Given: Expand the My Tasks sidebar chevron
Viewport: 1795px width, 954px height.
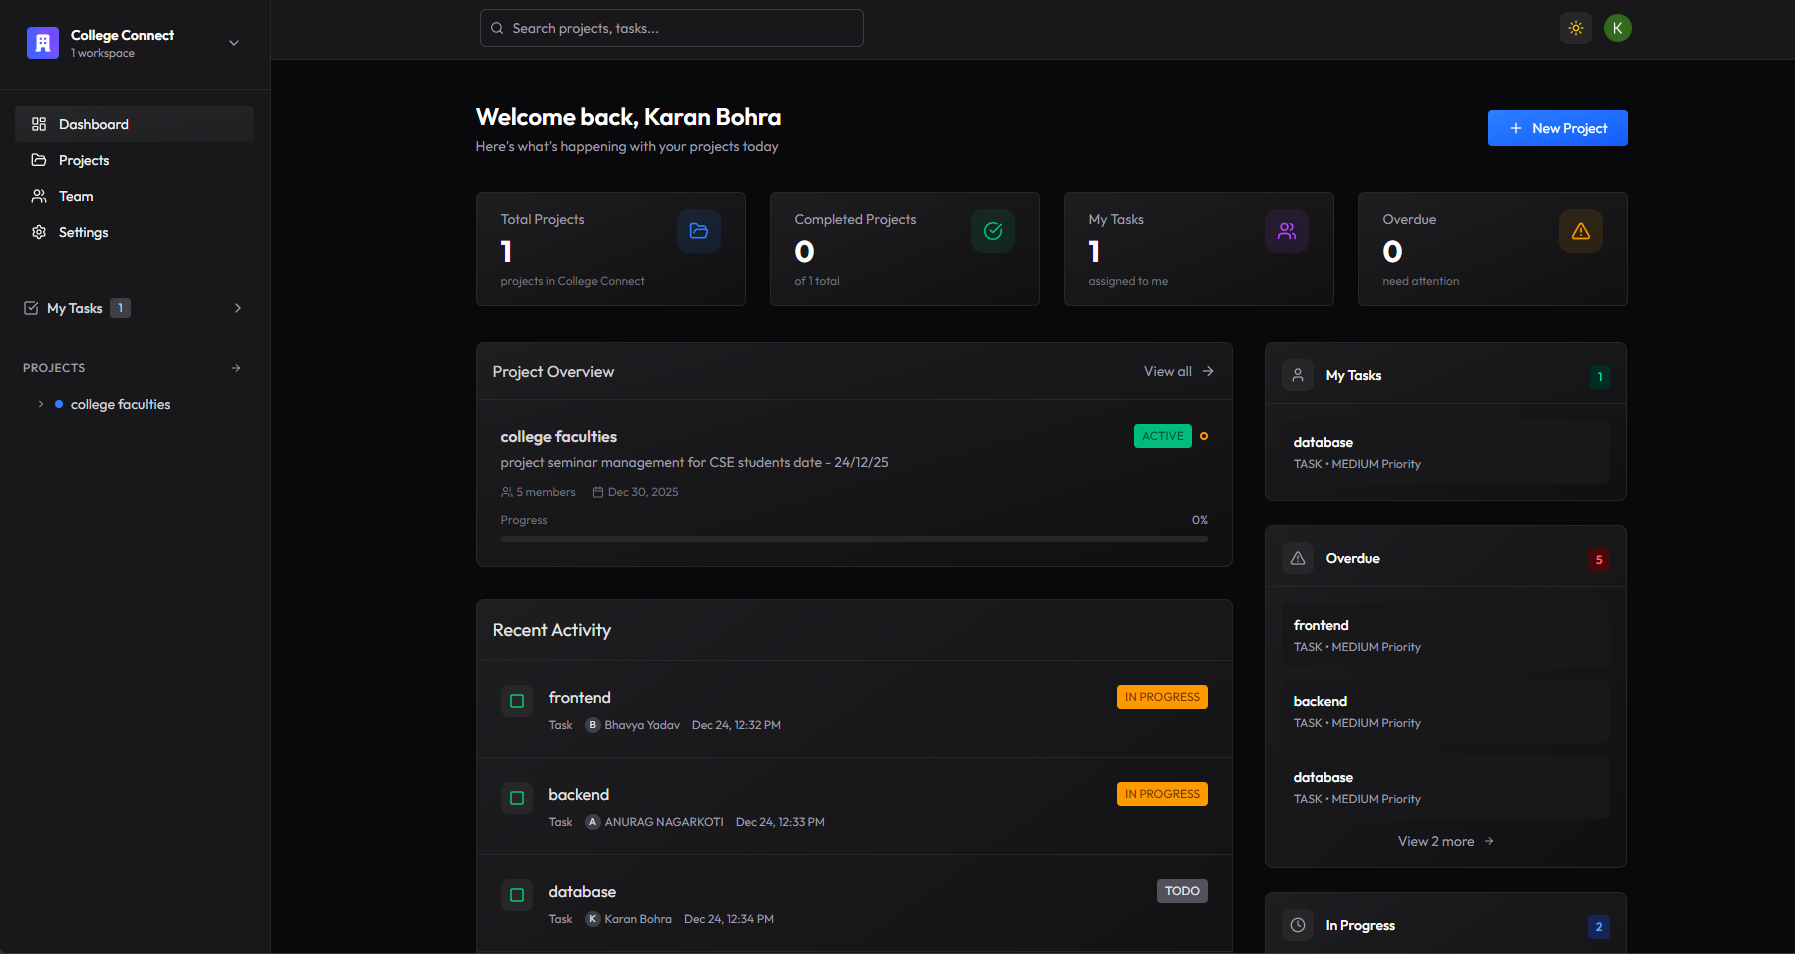Looking at the screenshot, I should [238, 308].
